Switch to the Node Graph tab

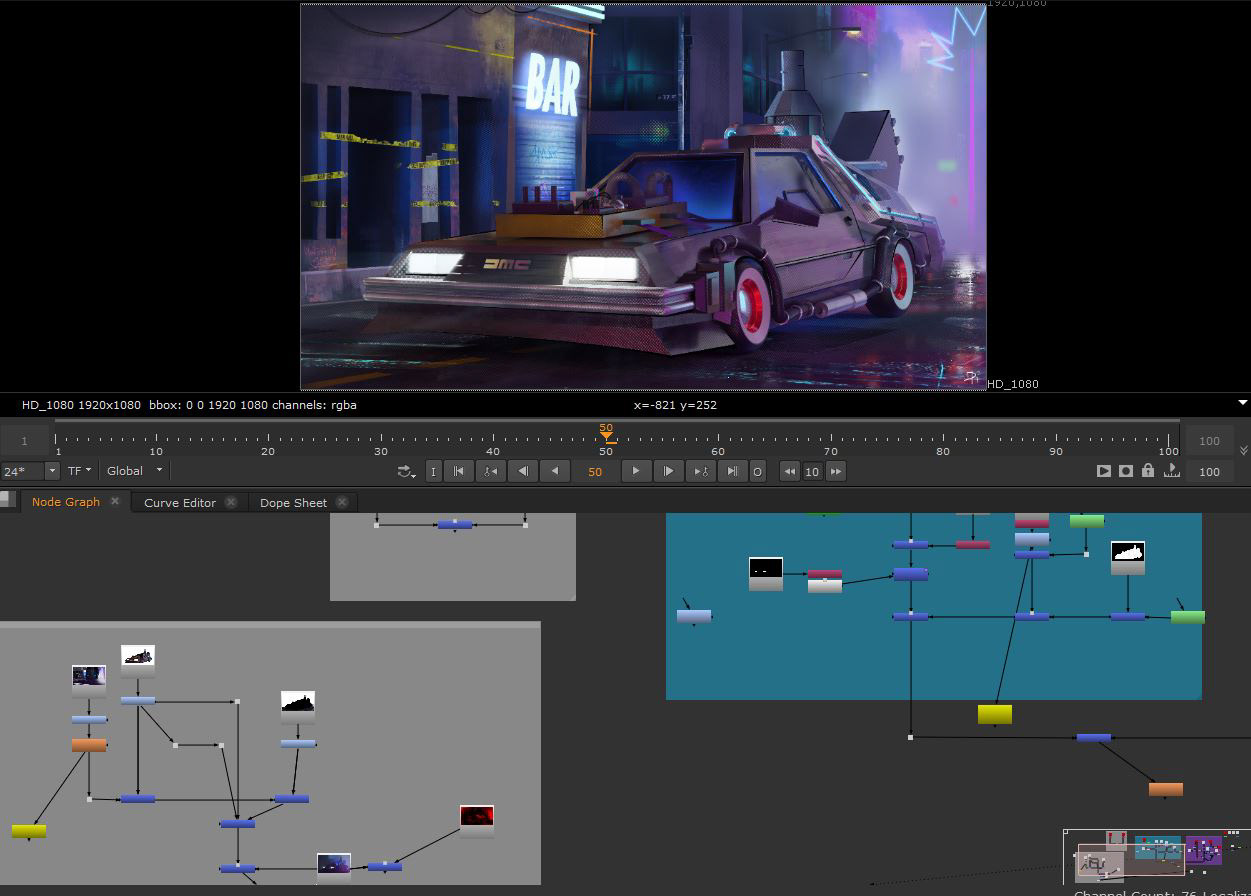[x=66, y=502]
